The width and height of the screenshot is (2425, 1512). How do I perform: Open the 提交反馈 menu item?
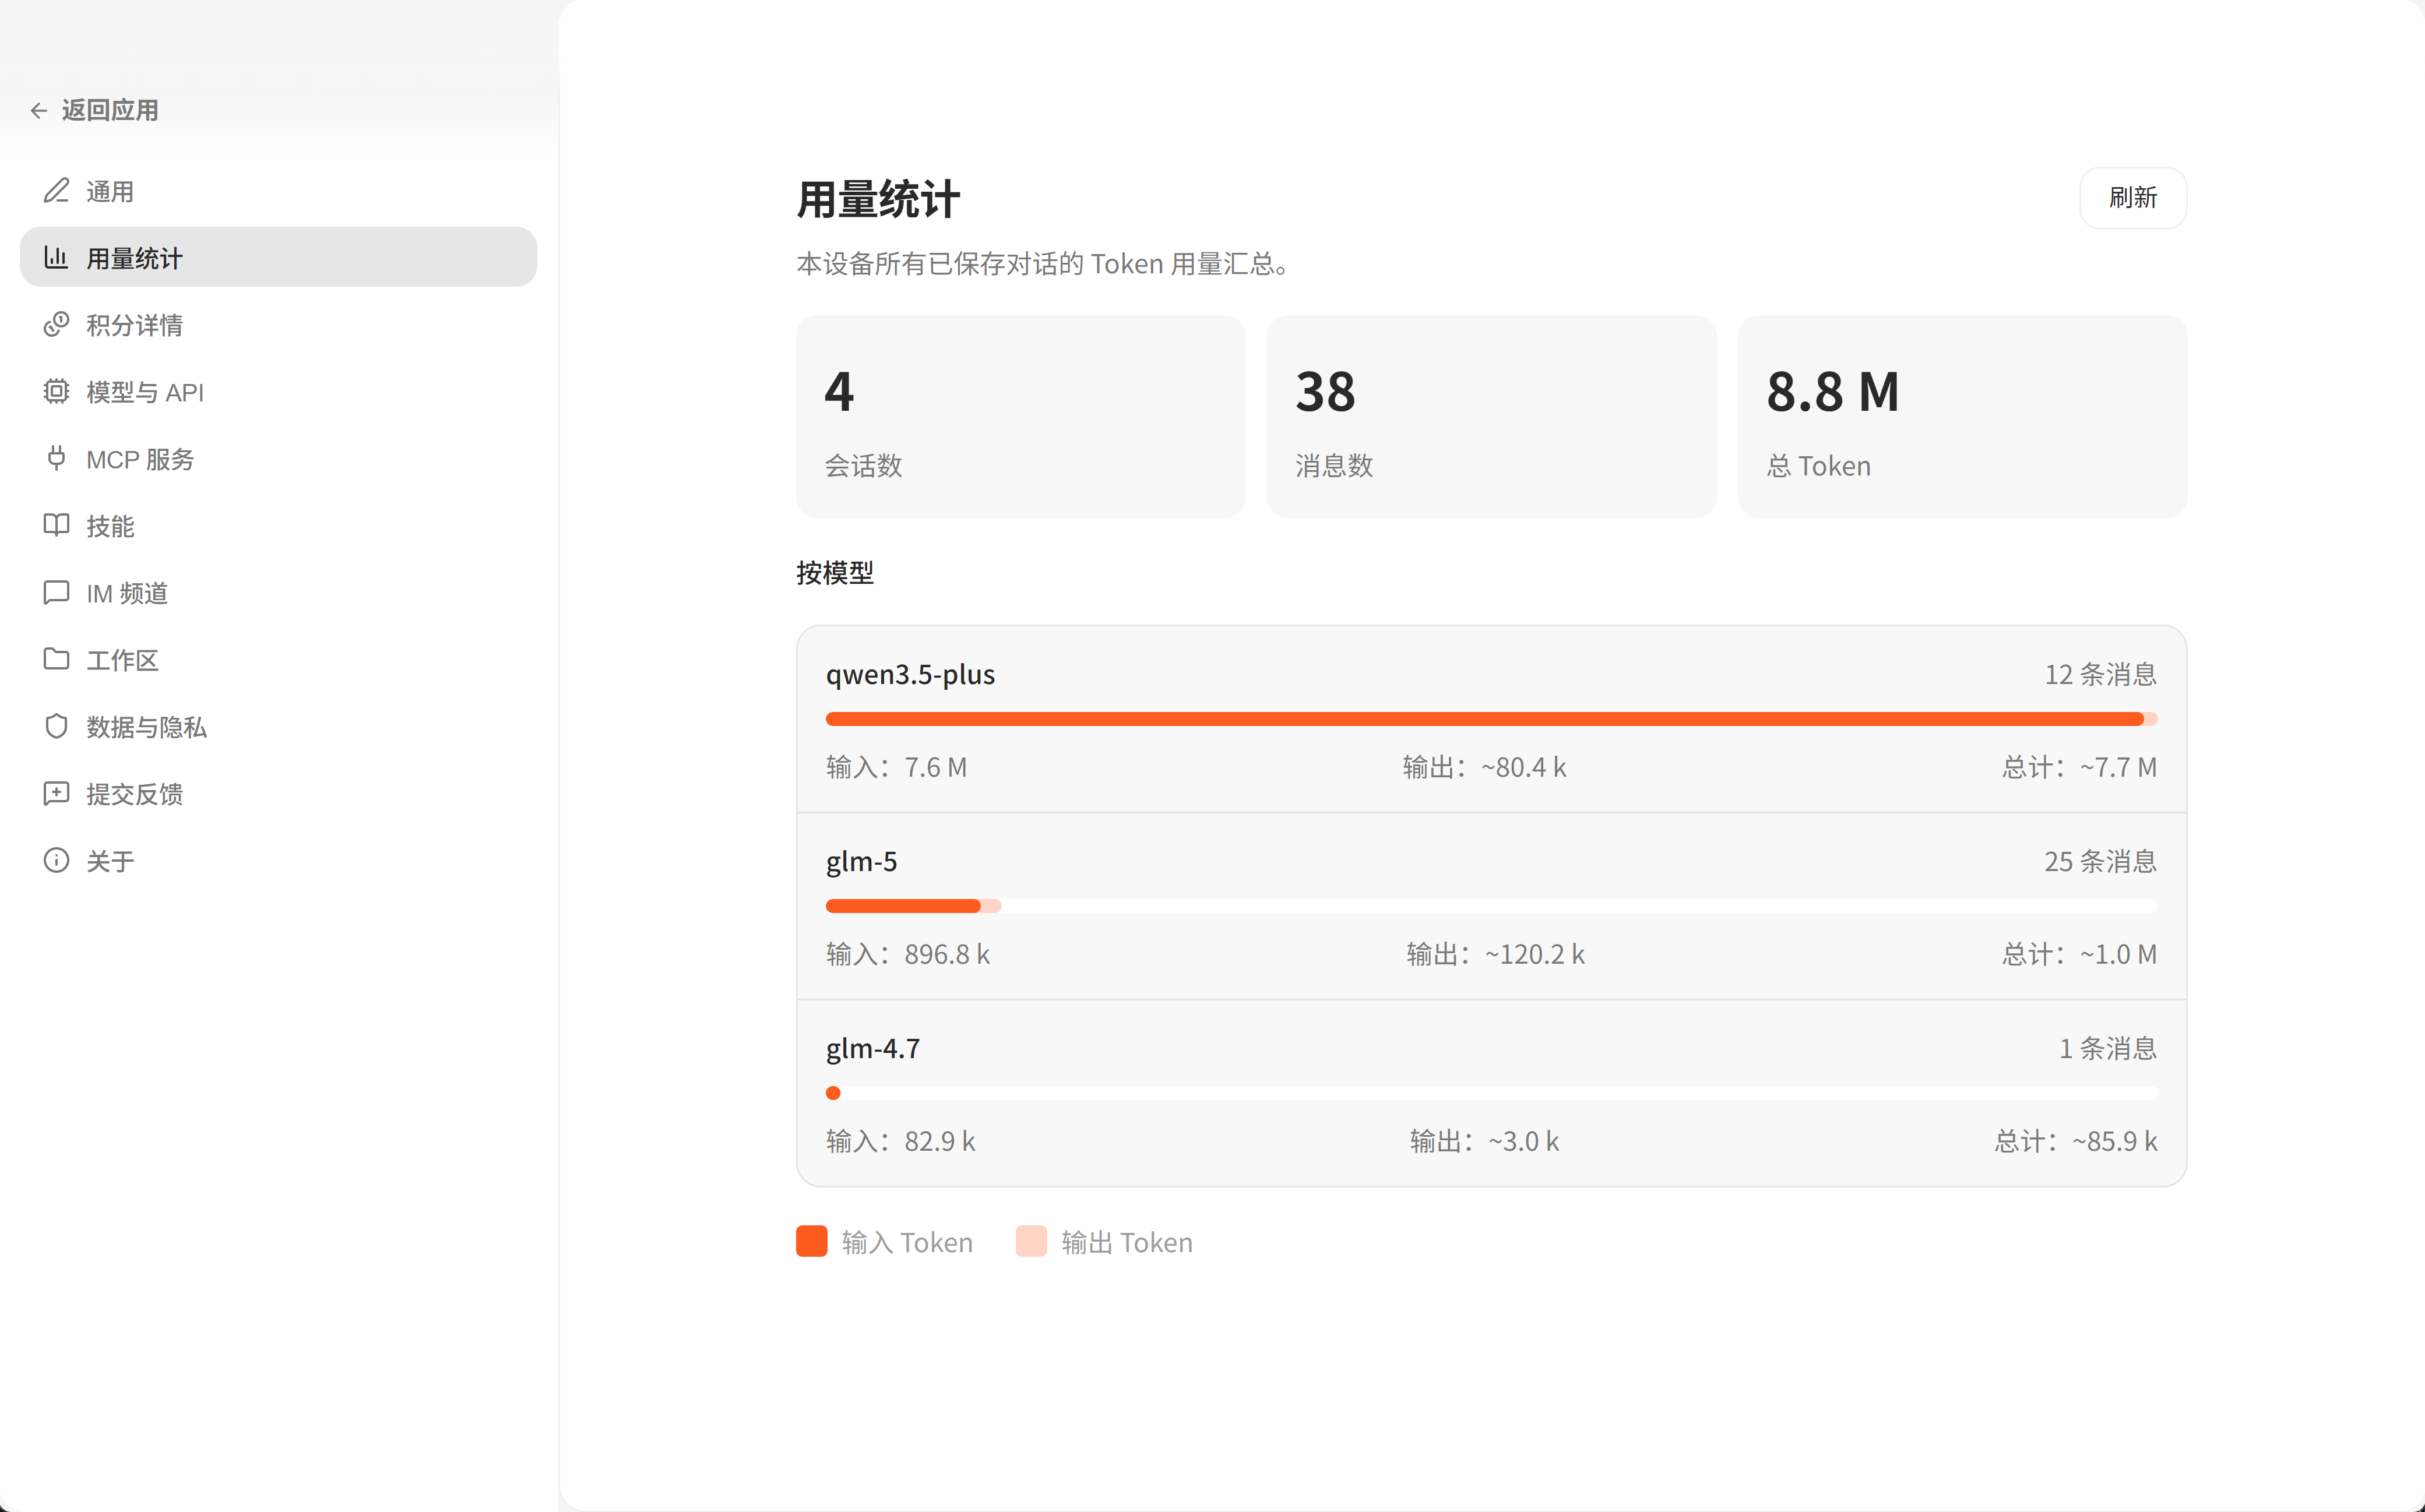(134, 794)
